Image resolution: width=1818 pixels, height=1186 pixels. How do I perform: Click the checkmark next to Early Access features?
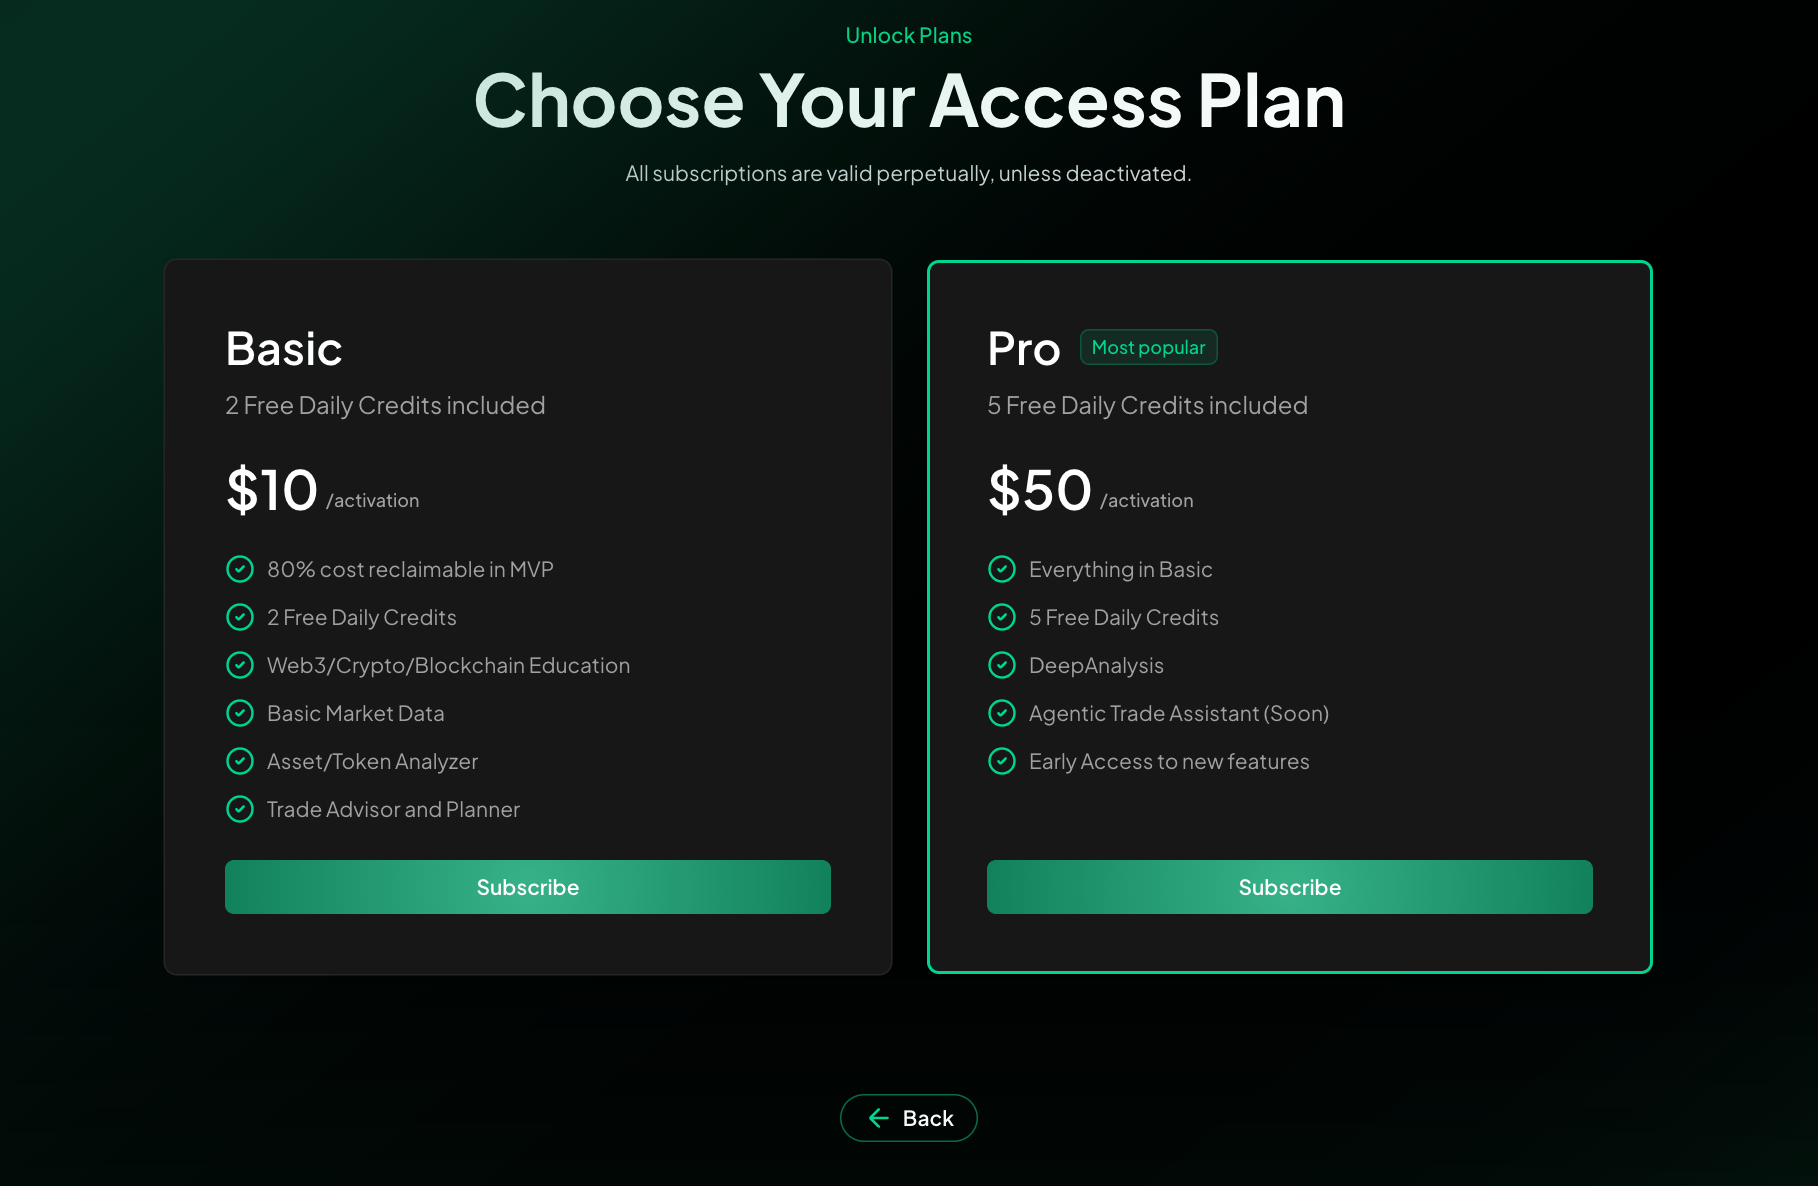[x=1002, y=761]
